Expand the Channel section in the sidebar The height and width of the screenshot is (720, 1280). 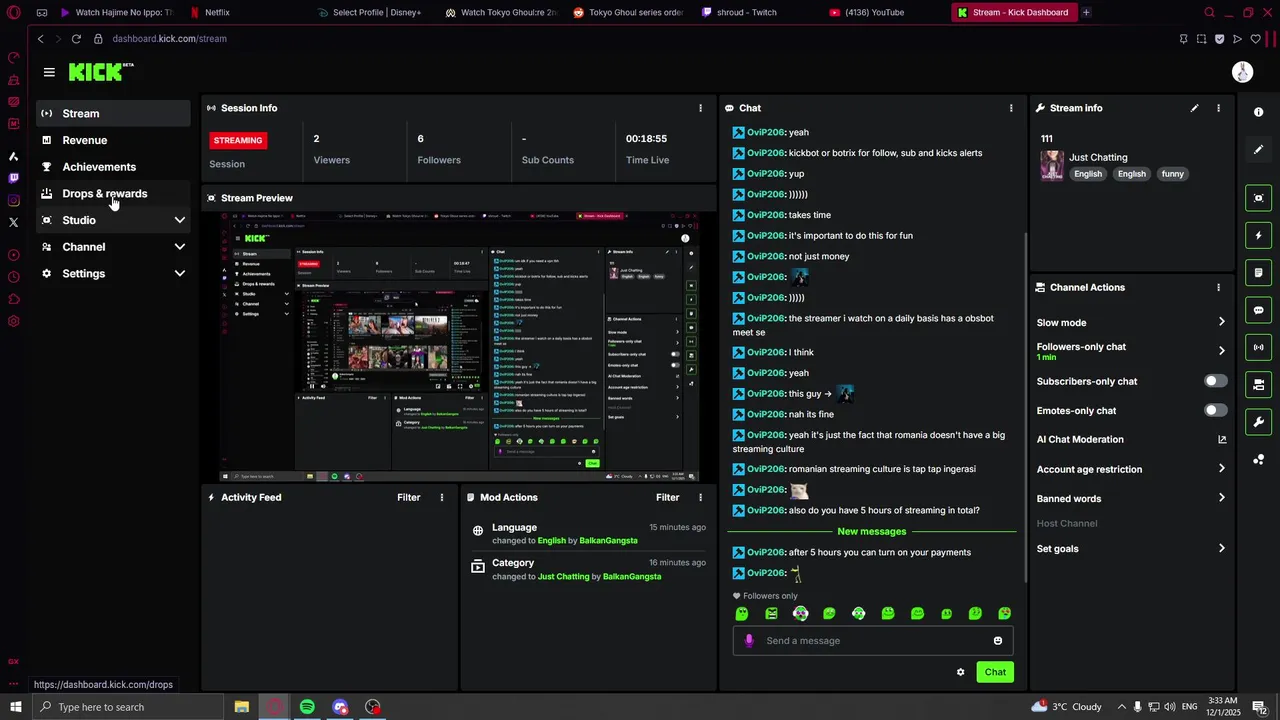coord(113,247)
